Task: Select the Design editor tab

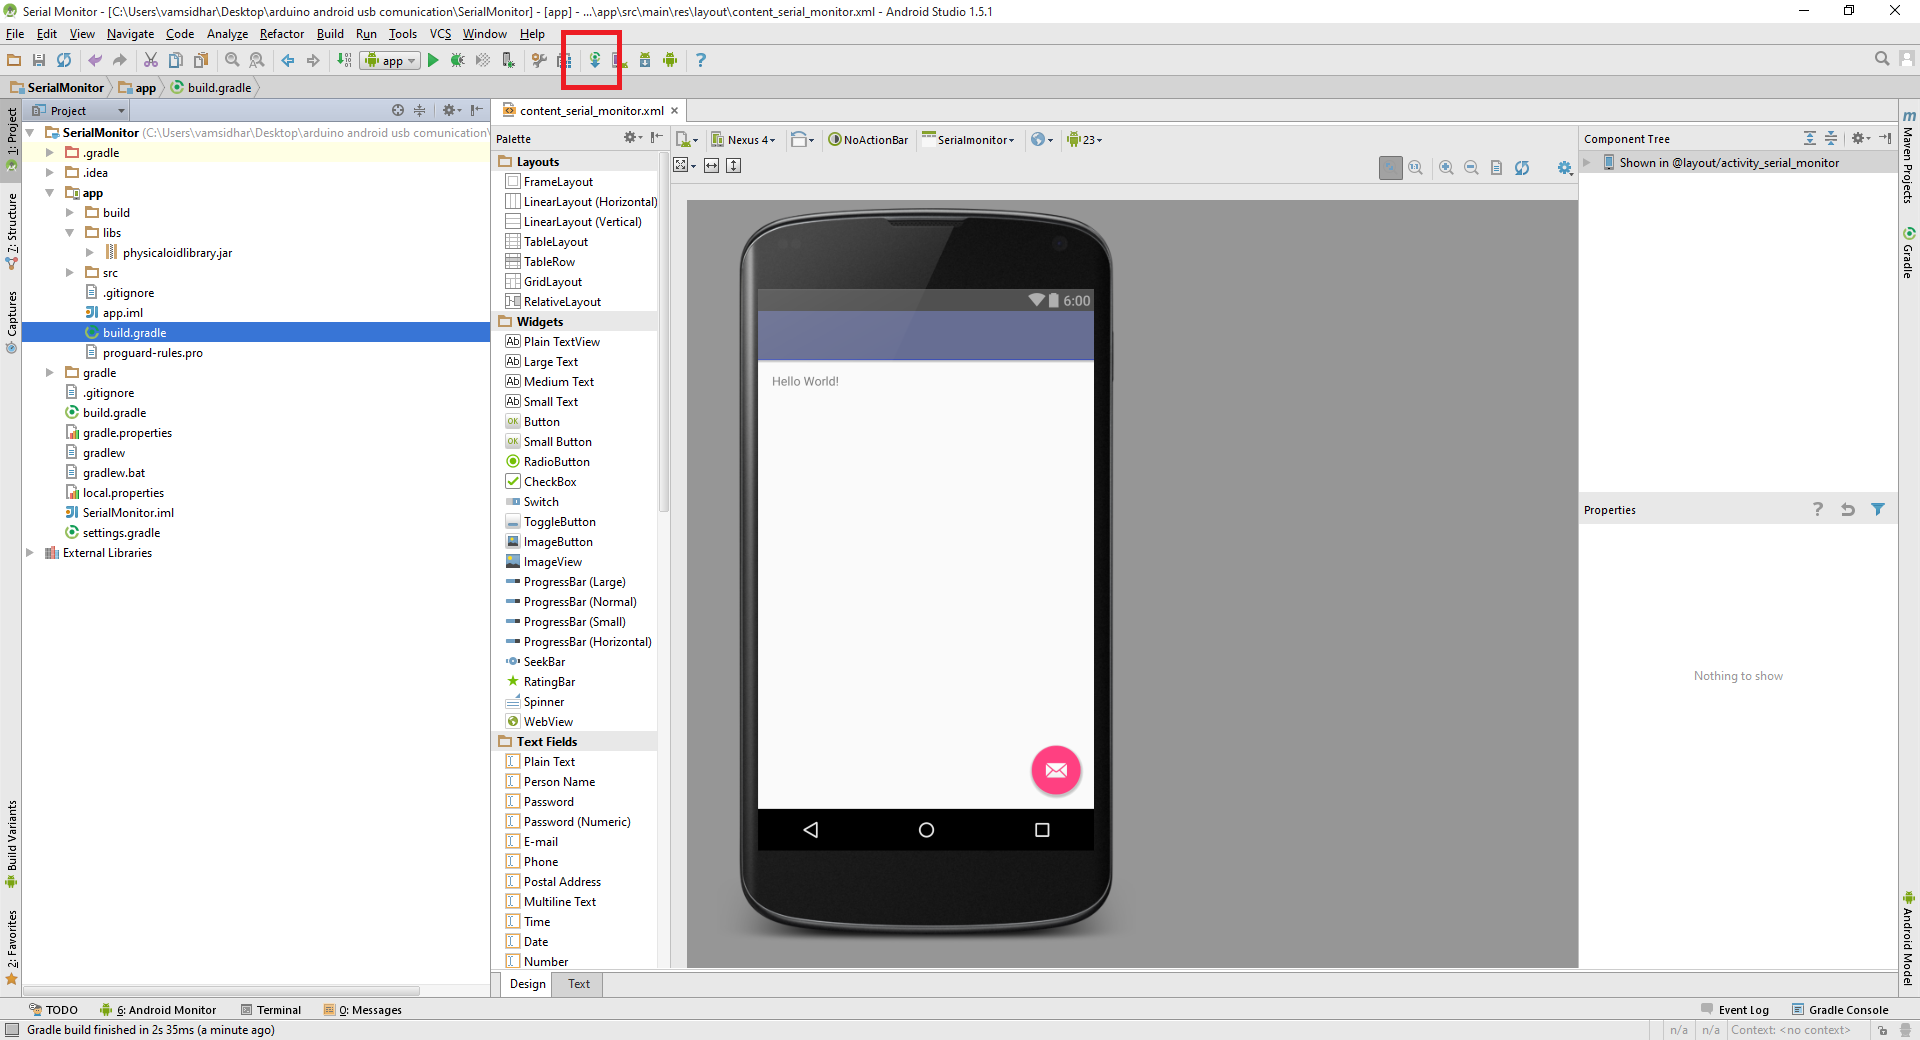Action: [x=528, y=984]
